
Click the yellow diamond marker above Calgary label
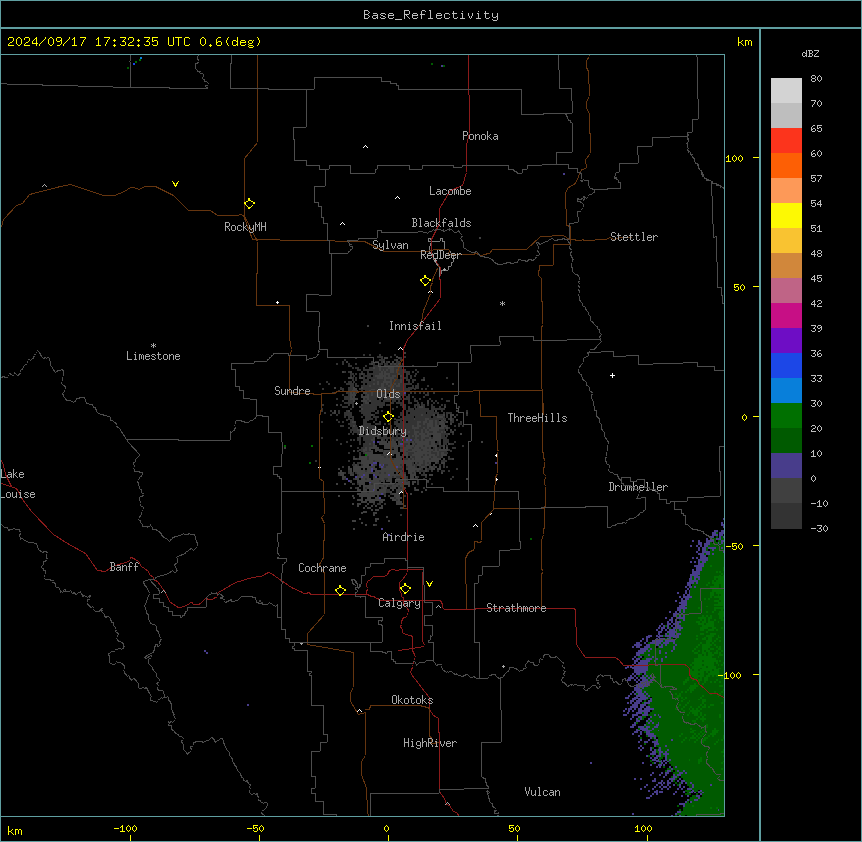coord(406,589)
